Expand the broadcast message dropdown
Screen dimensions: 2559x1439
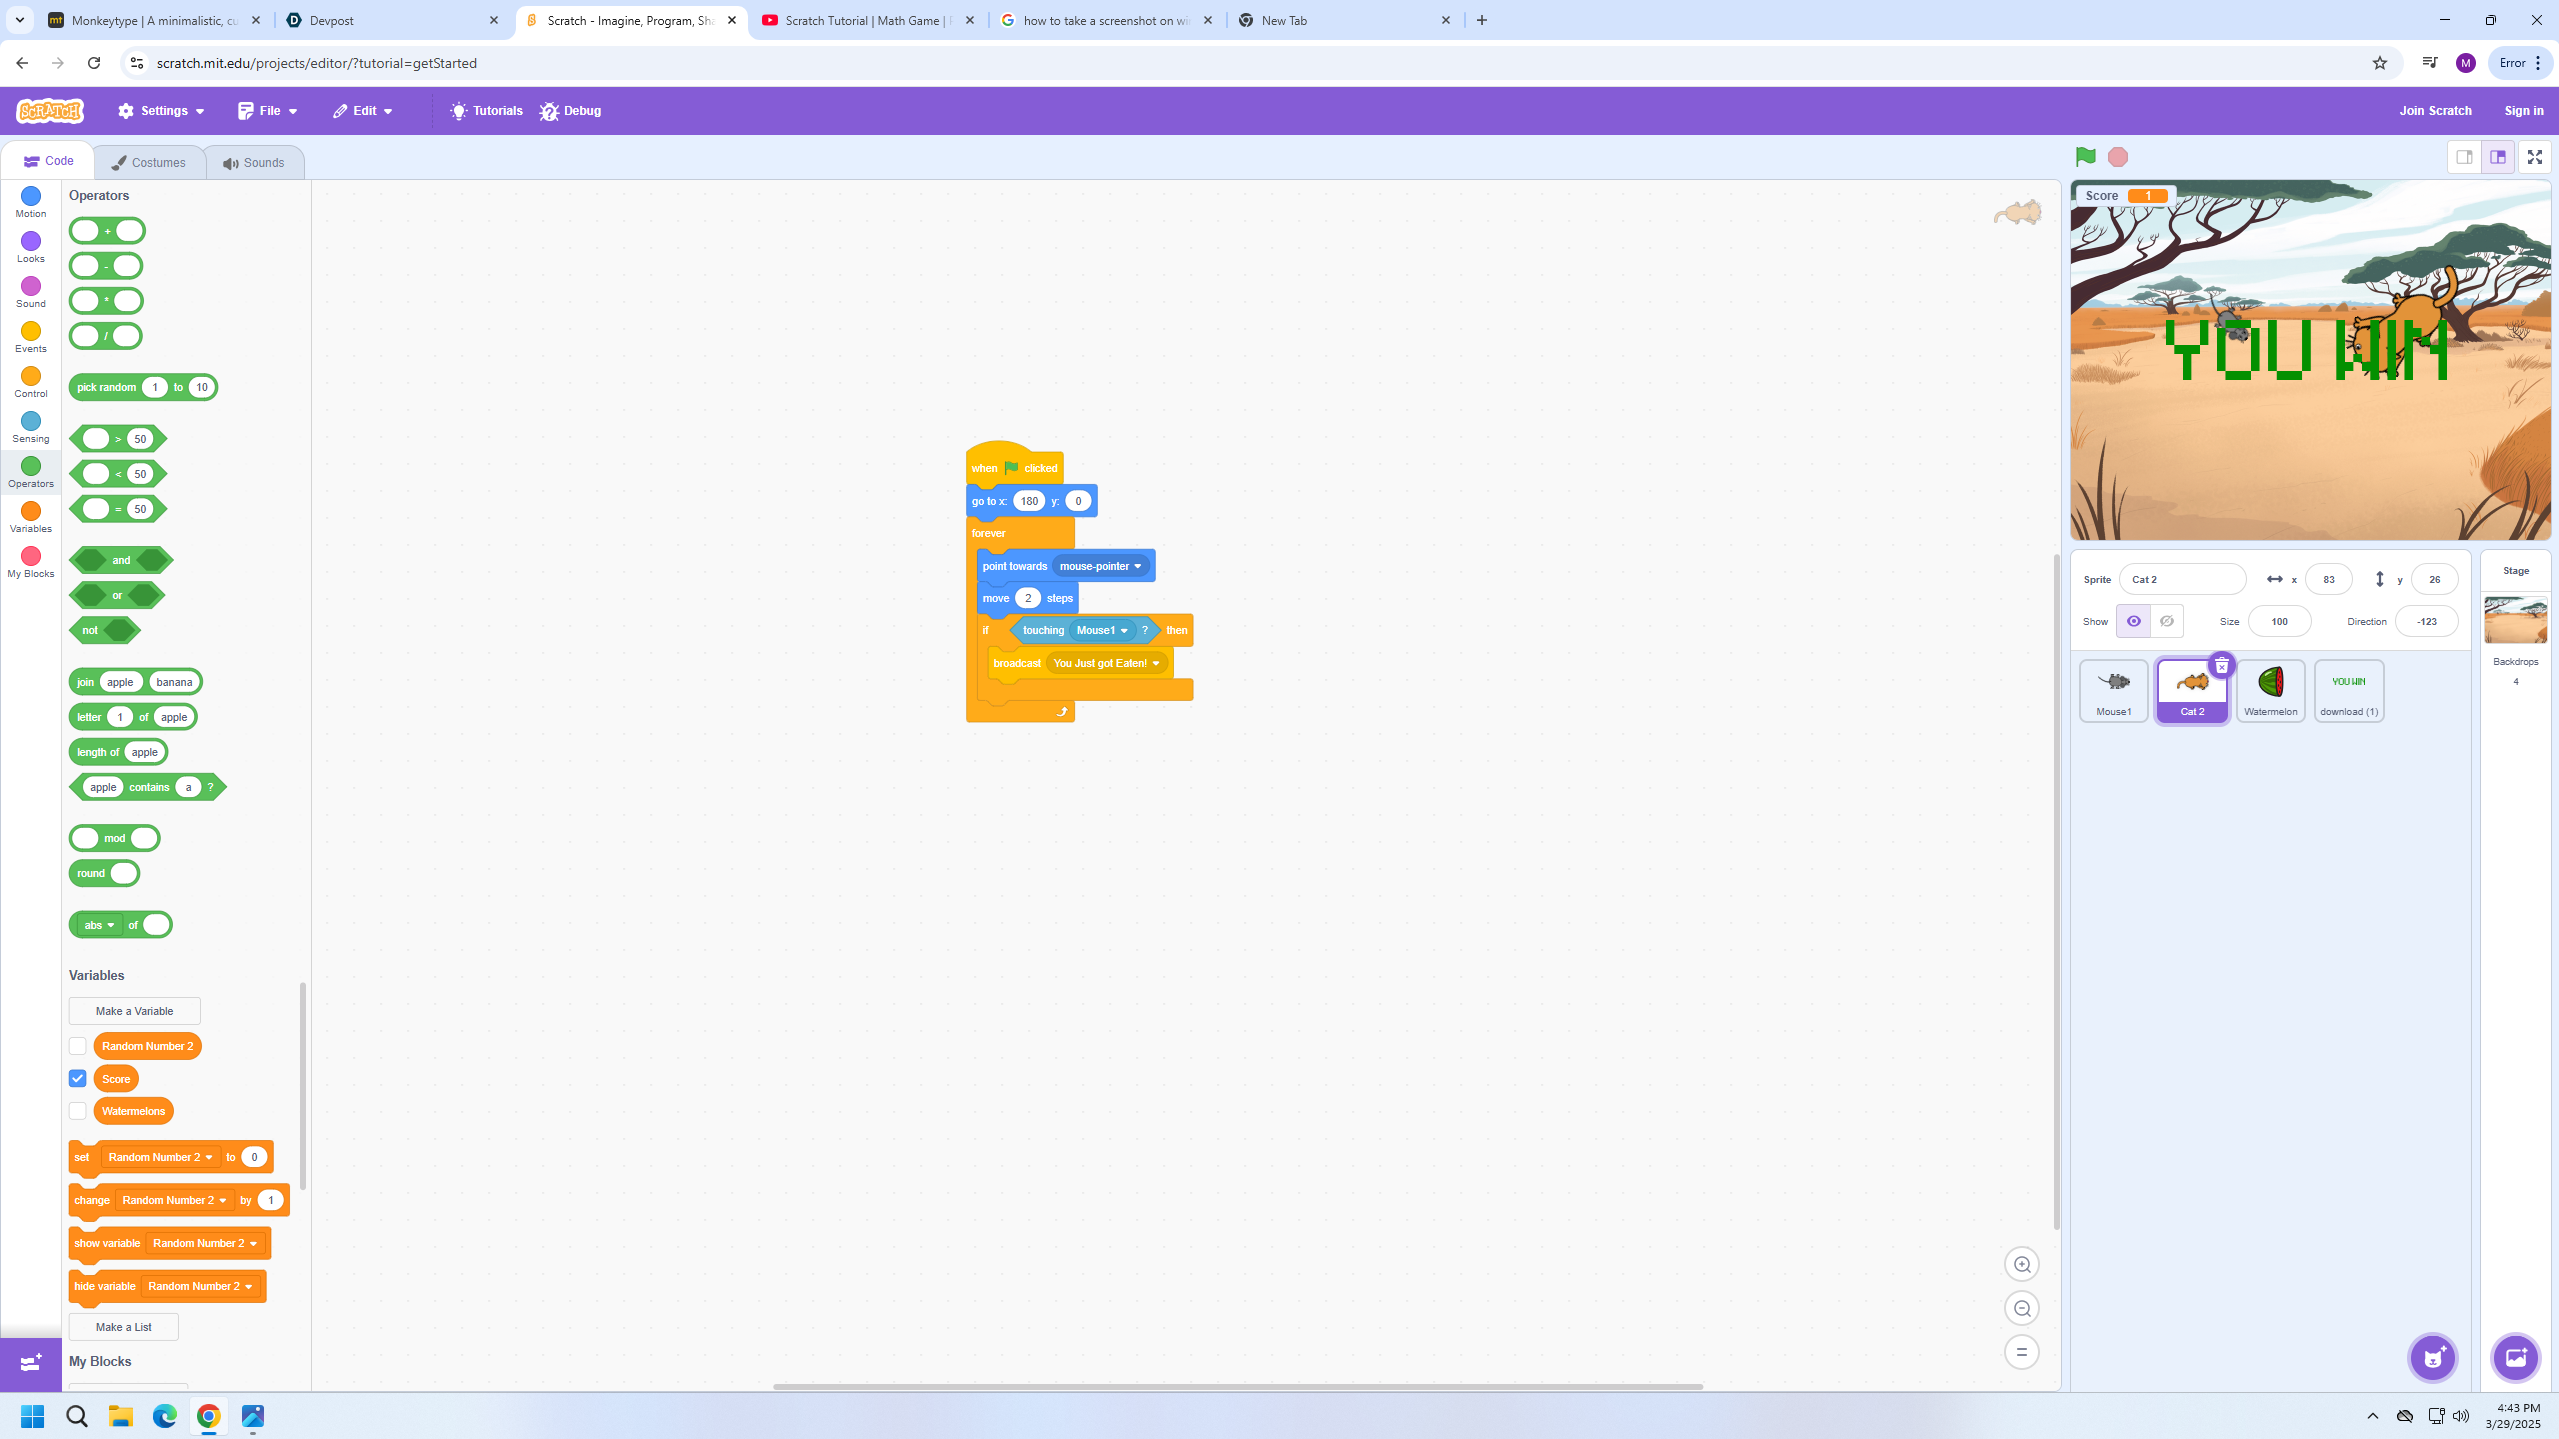click(1156, 663)
